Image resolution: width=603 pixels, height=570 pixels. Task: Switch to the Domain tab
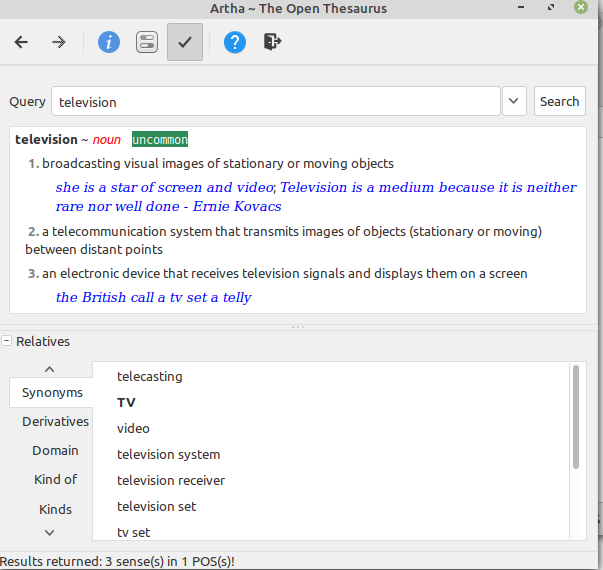coord(55,450)
